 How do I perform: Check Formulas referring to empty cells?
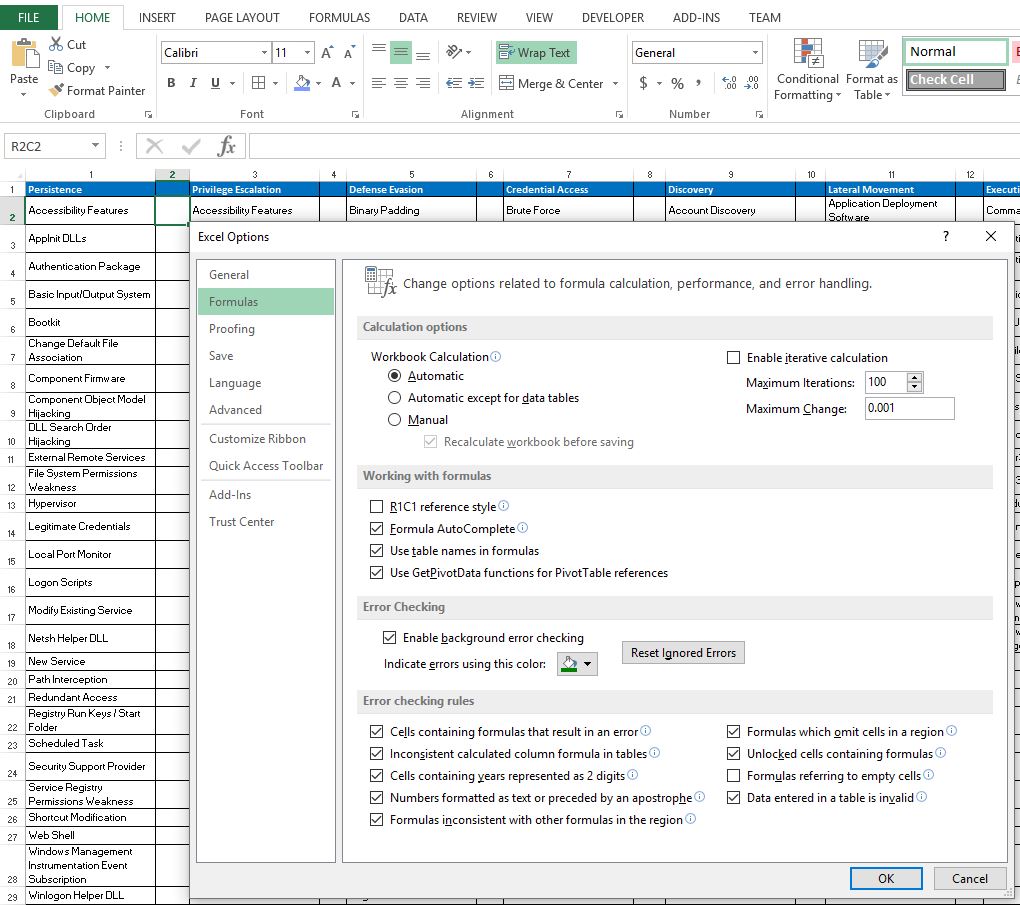(733, 776)
